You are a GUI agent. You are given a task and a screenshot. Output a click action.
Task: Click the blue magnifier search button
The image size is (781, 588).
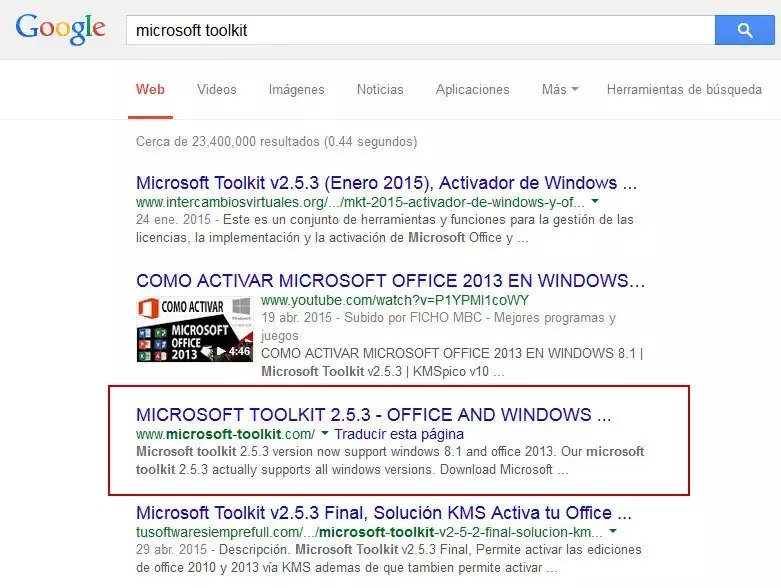click(x=744, y=30)
